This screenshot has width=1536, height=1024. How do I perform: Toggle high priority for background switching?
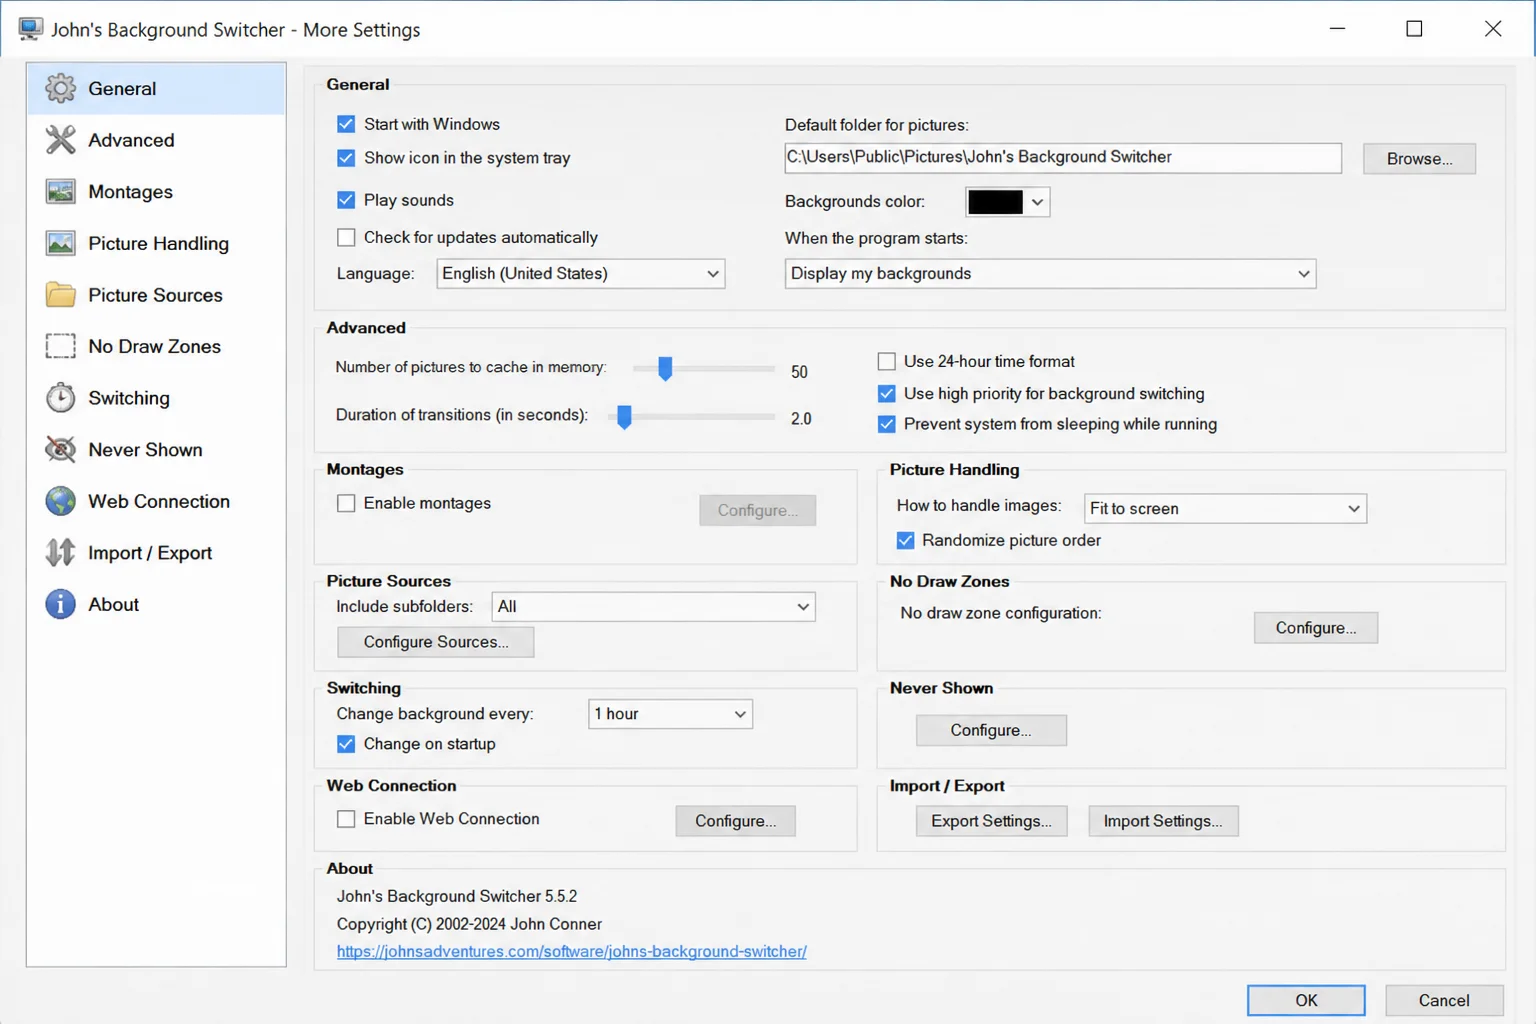click(886, 393)
